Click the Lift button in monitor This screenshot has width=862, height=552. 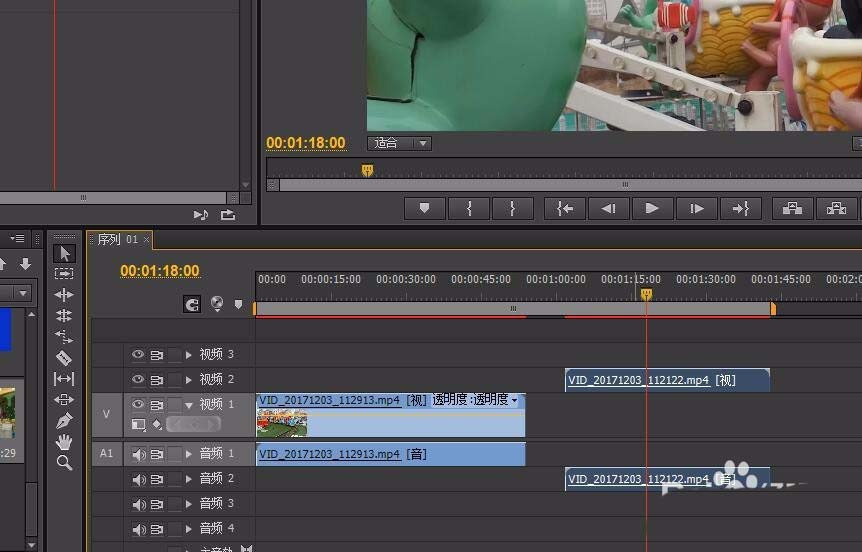coord(792,208)
